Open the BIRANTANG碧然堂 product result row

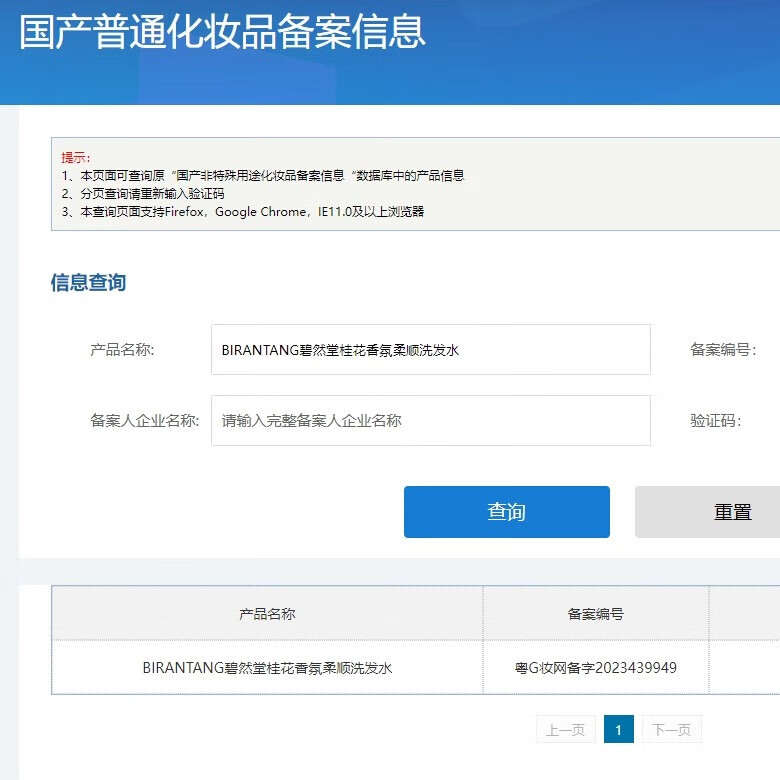tap(267, 667)
